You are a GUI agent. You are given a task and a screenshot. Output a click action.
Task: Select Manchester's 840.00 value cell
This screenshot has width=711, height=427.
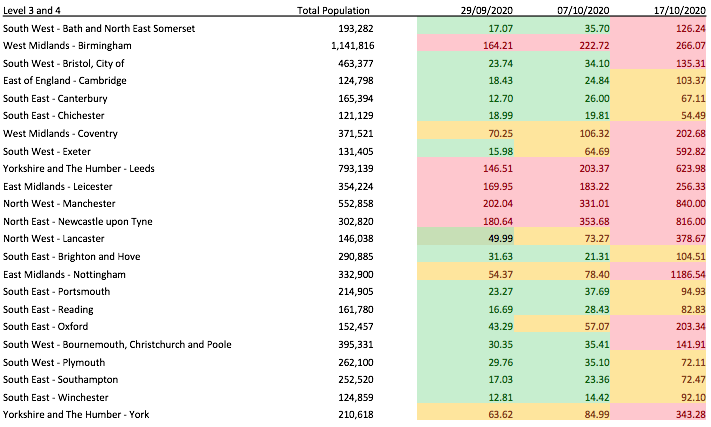point(658,204)
